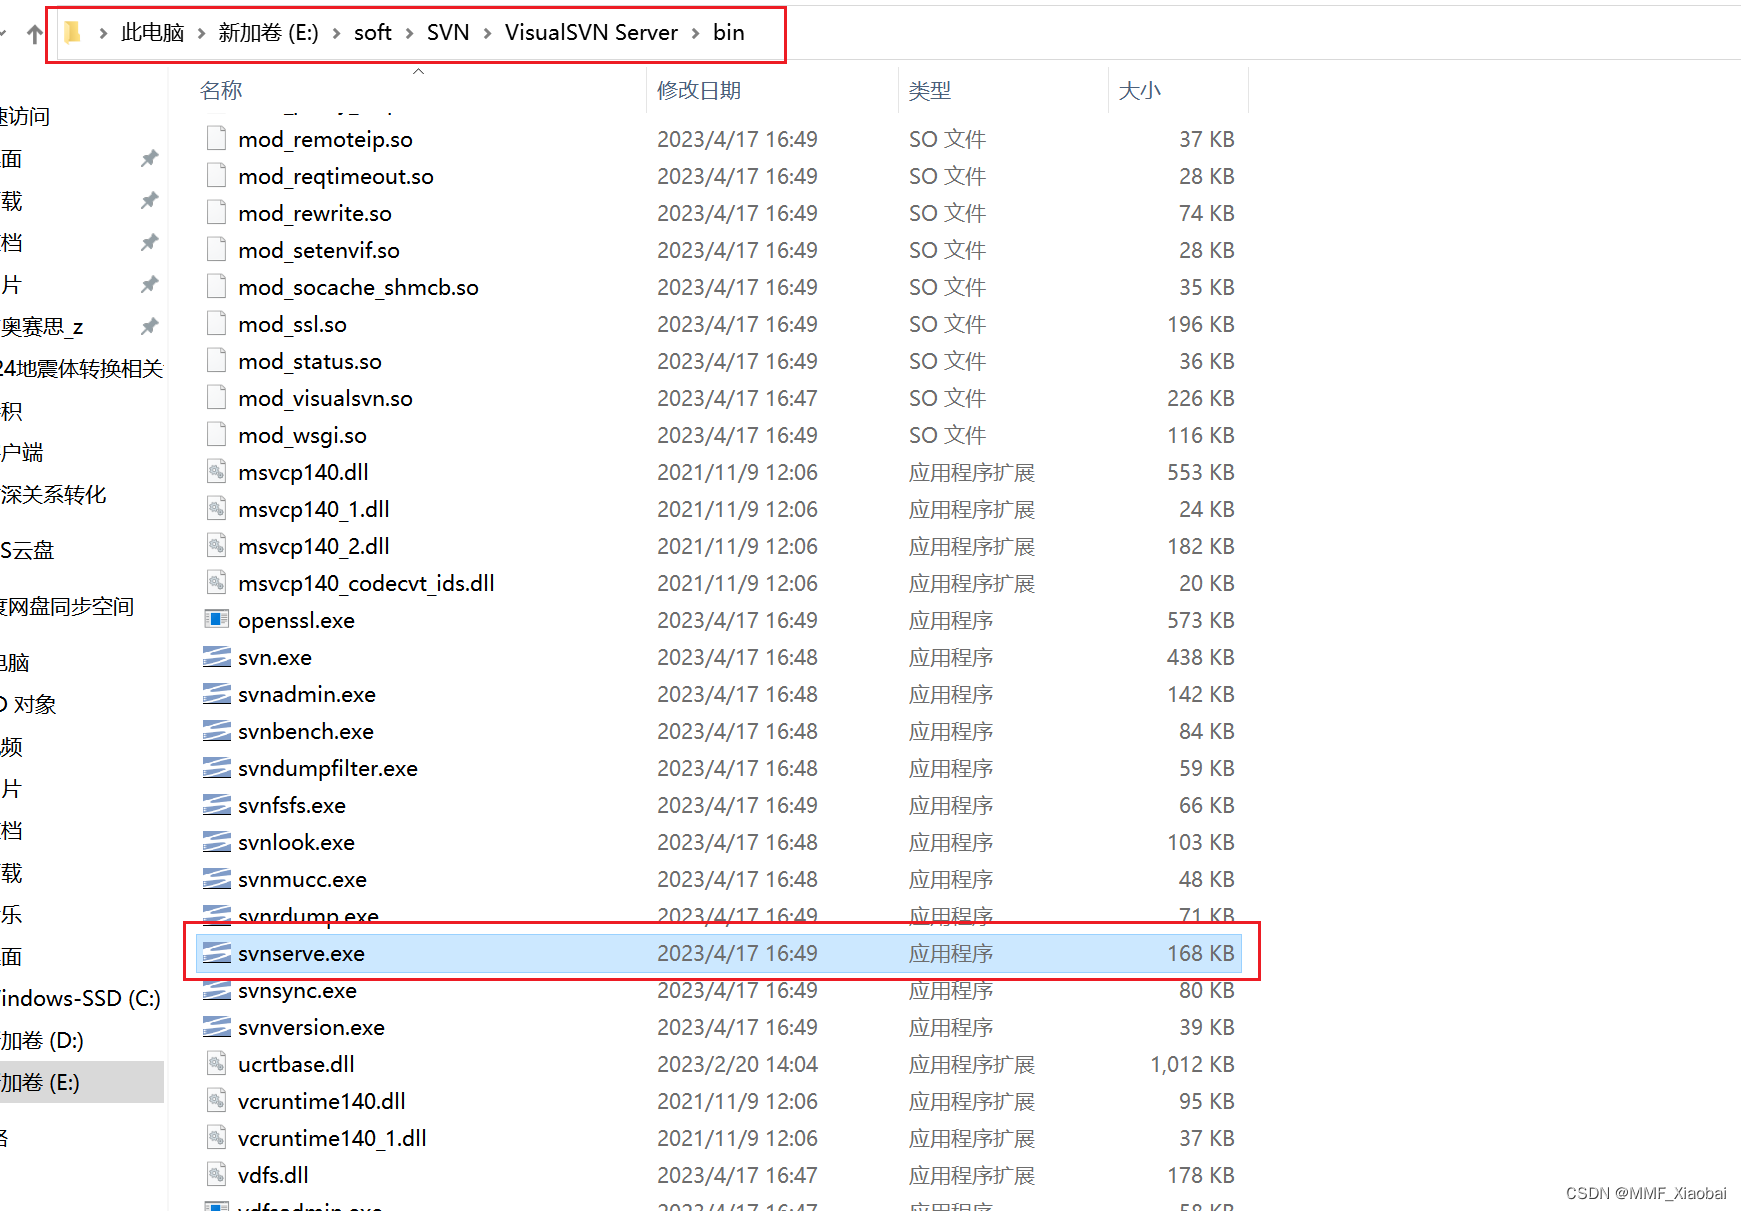Expand the chevron before 此电脑 in breadcrumb
This screenshot has height=1211, width=1741.
[103, 33]
